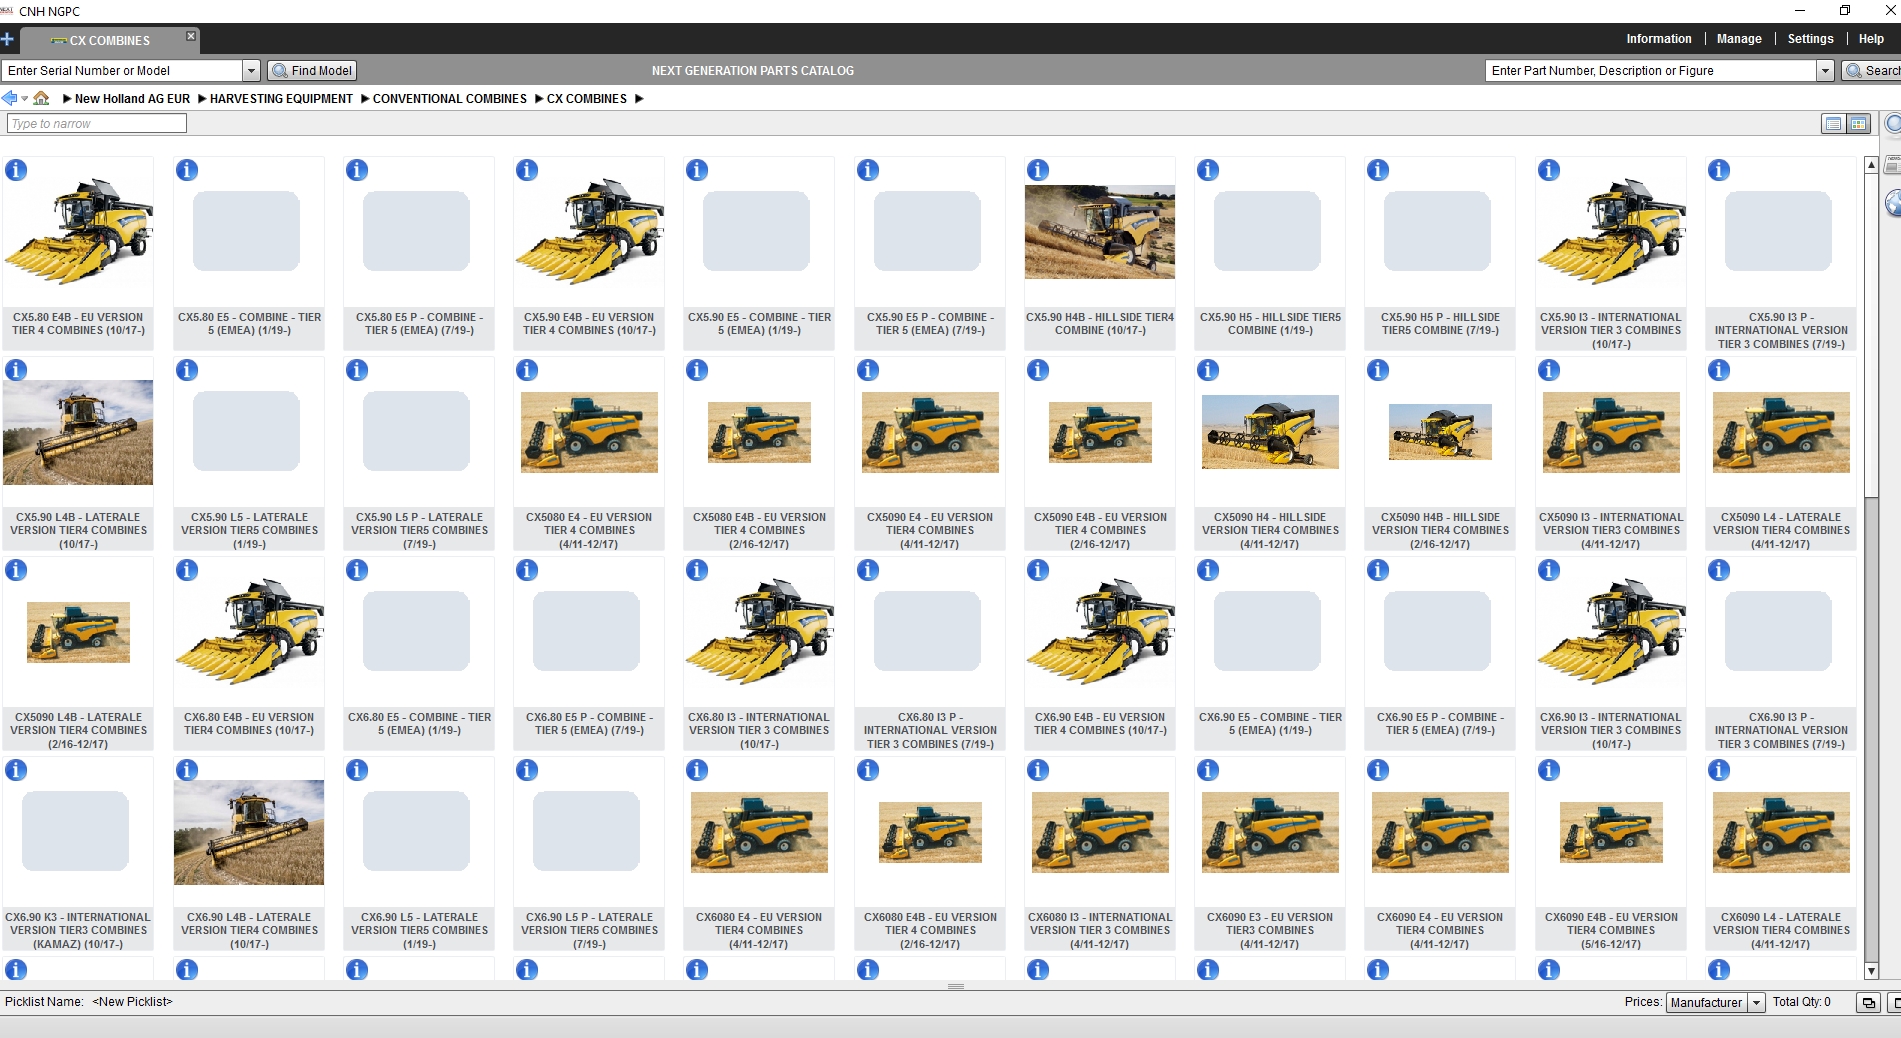Screen dimensions: 1901x1038
Task: Open info icon for CX5090 L4 Laterale
Action: click(1719, 370)
